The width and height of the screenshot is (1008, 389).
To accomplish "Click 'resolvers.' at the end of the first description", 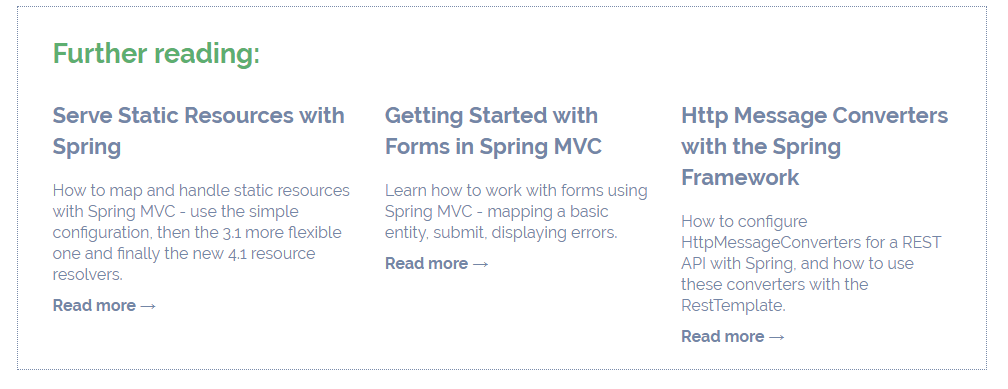I will pos(87,275).
